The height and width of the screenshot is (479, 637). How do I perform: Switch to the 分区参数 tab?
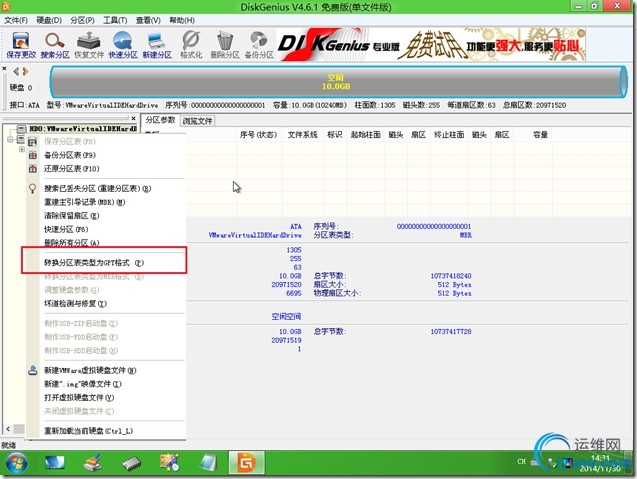(x=160, y=120)
